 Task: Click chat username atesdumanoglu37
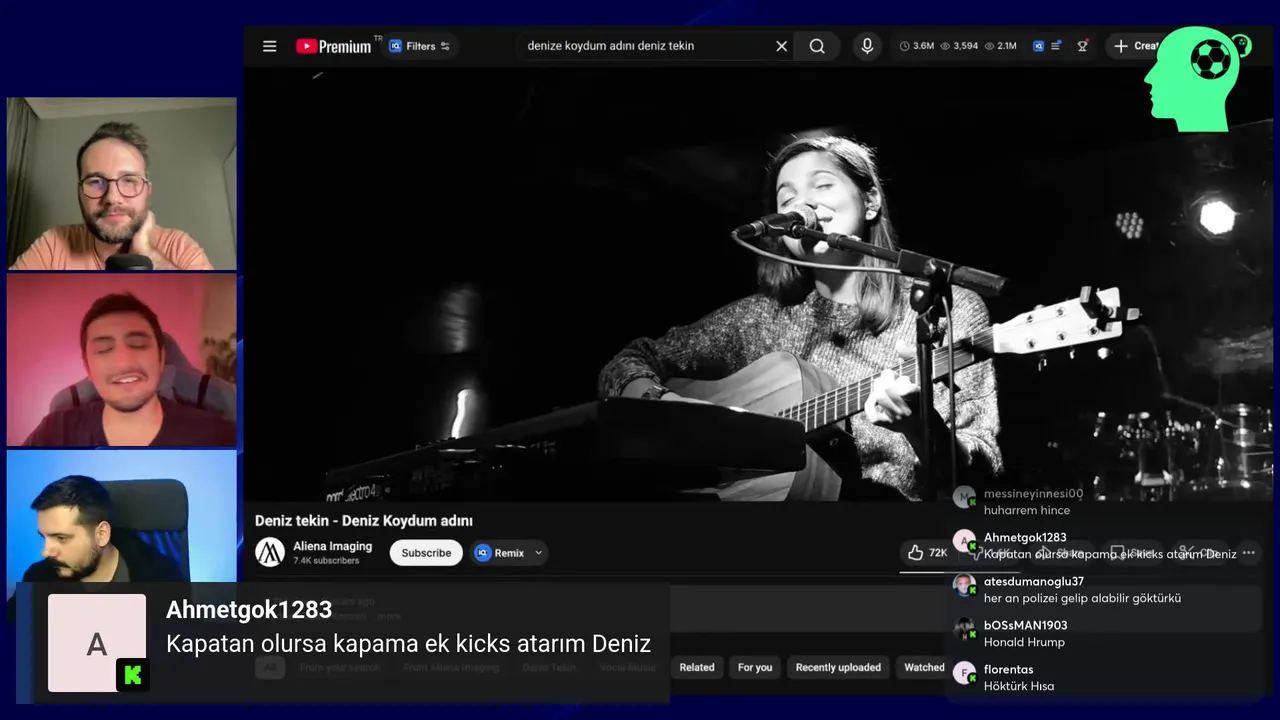point(1033,582)
